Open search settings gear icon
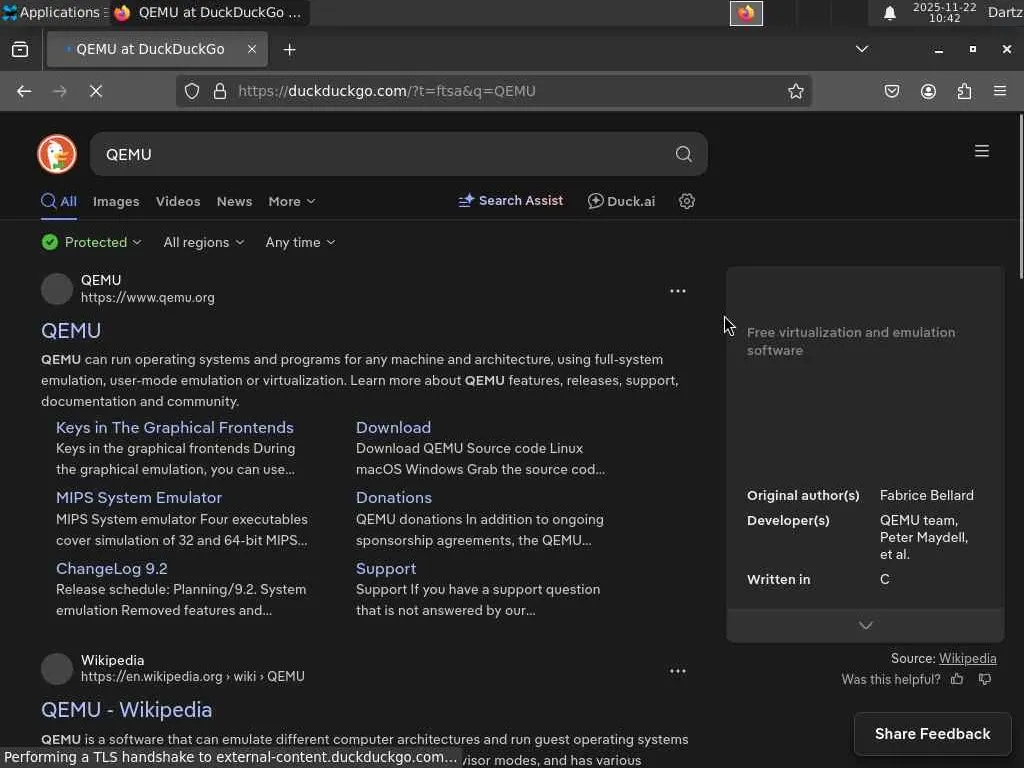The image size is (1024, 768). pyautogui.click(x=686, y=201)
